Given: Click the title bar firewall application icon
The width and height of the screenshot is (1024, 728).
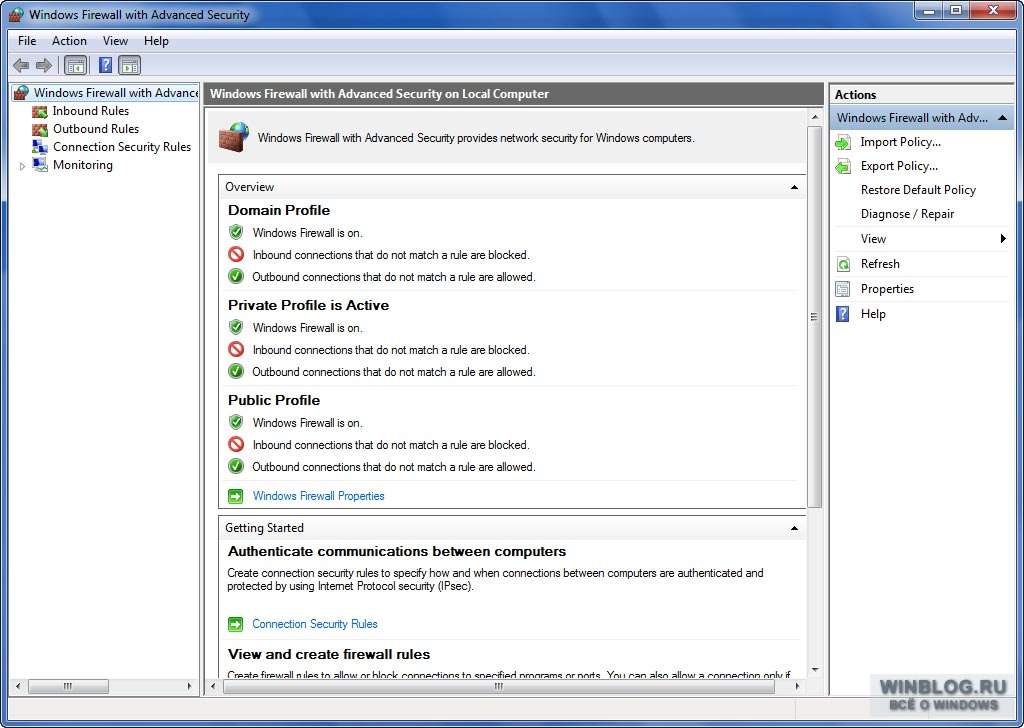Looking at the screenshot, I should (x=16, y=14).
